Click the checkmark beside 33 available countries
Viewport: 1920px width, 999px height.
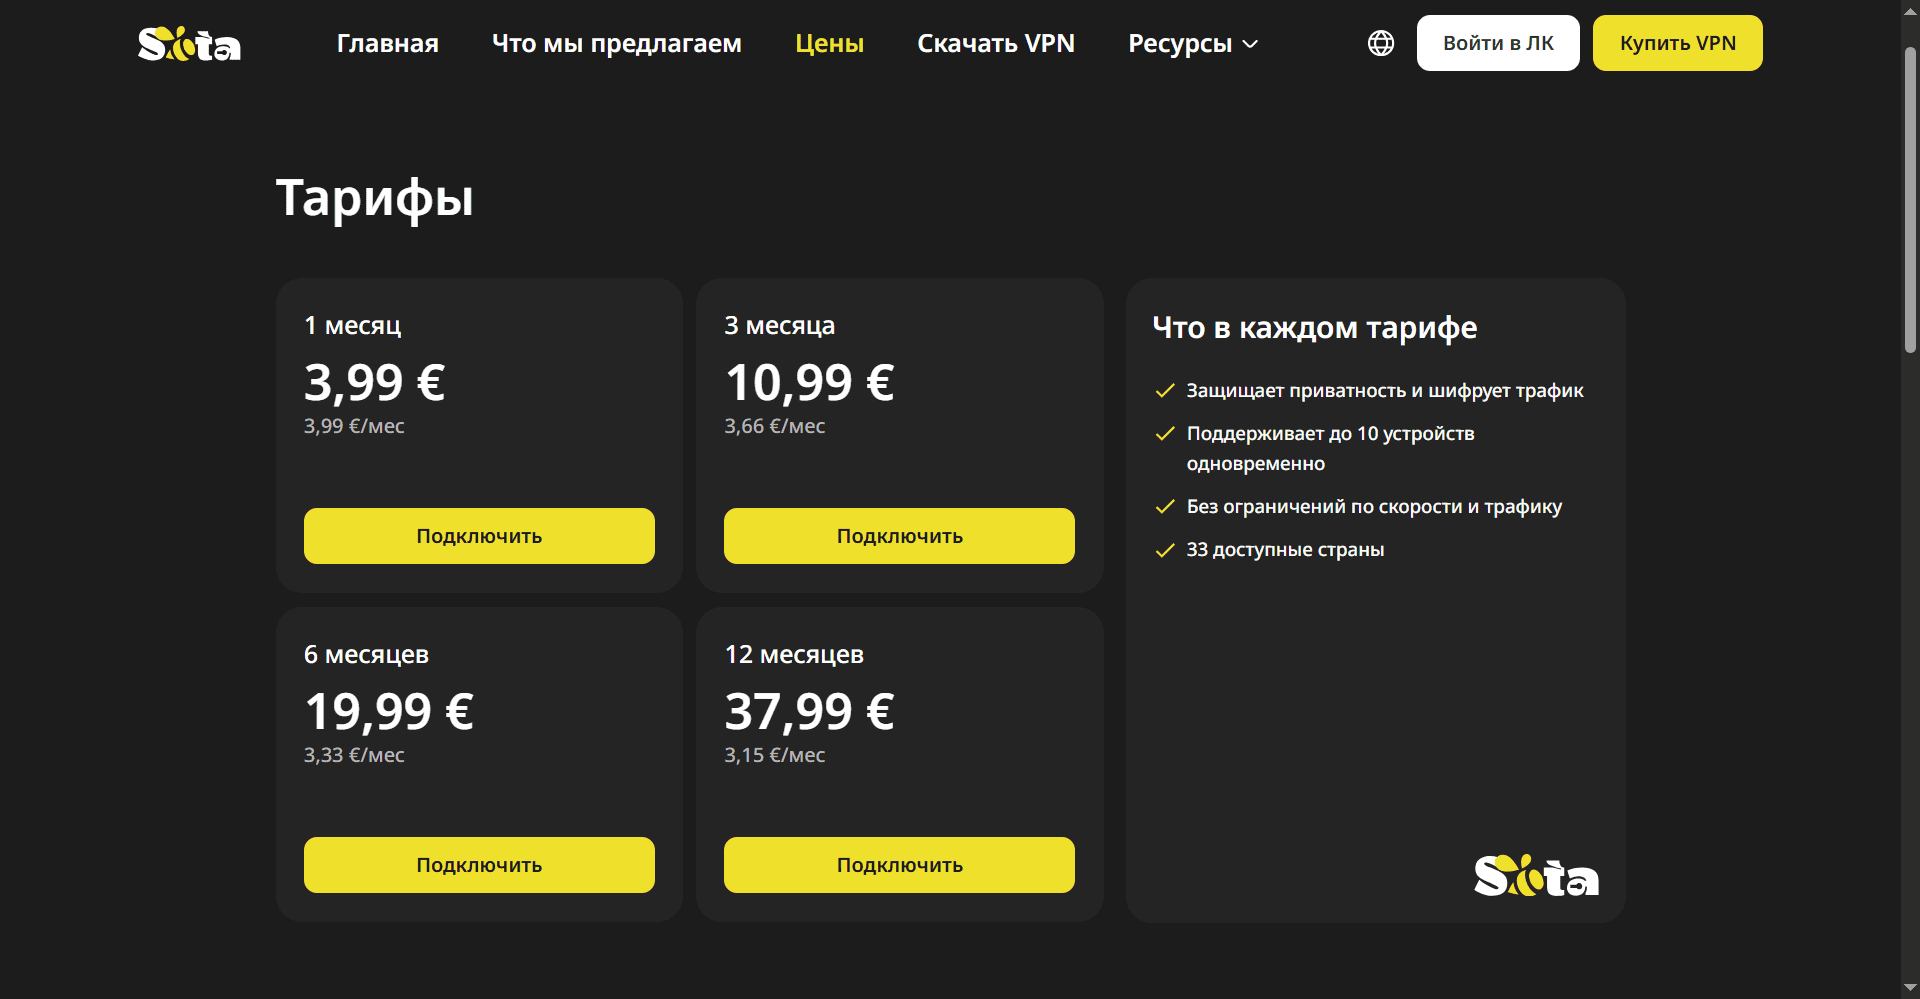[1165, 550]
